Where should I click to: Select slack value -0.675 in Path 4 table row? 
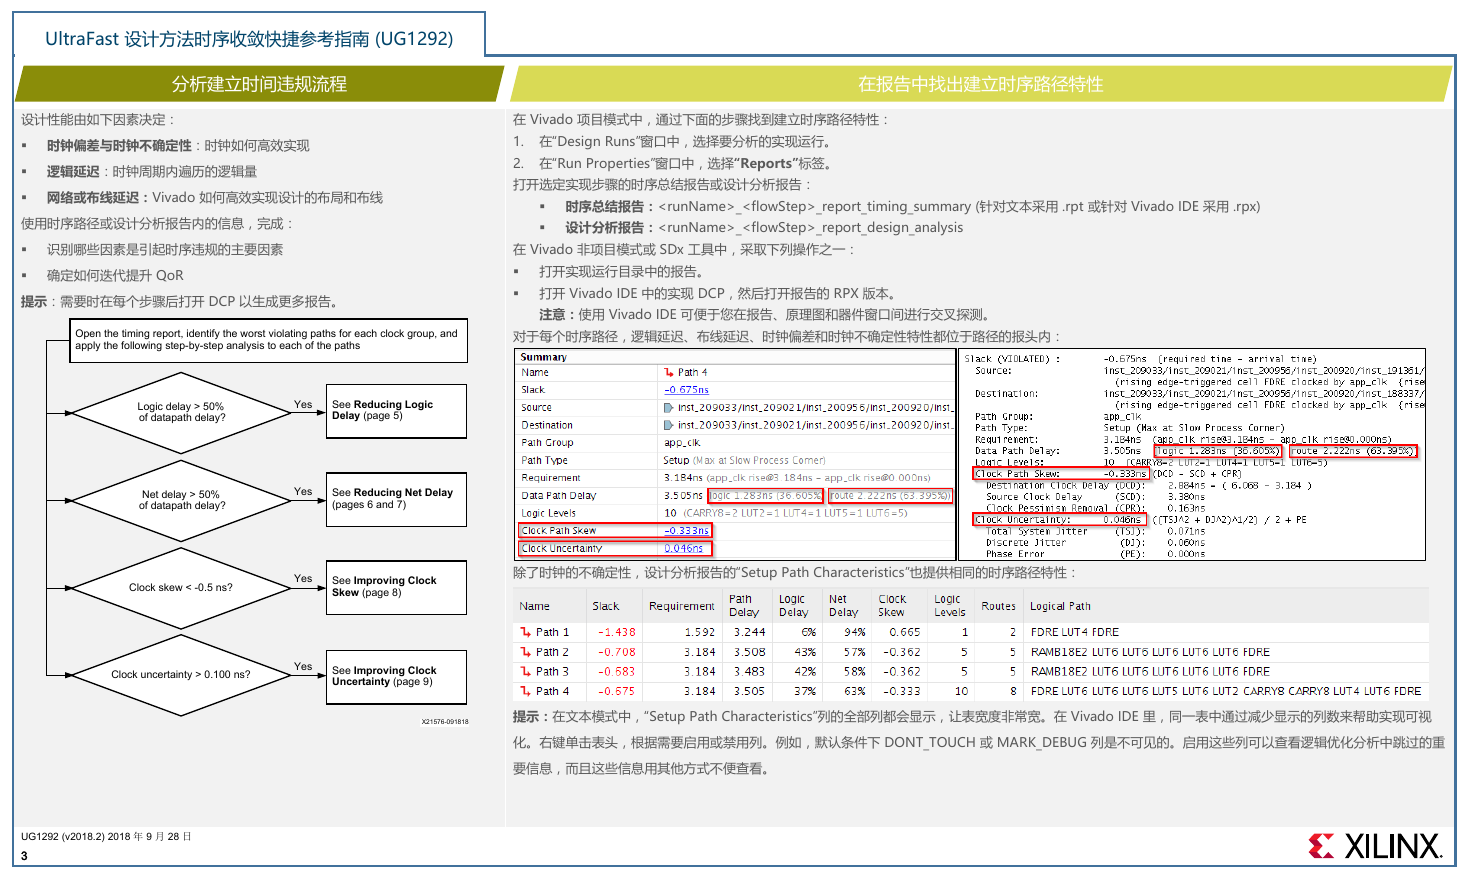pyautogui.click(x=616, y=691)
